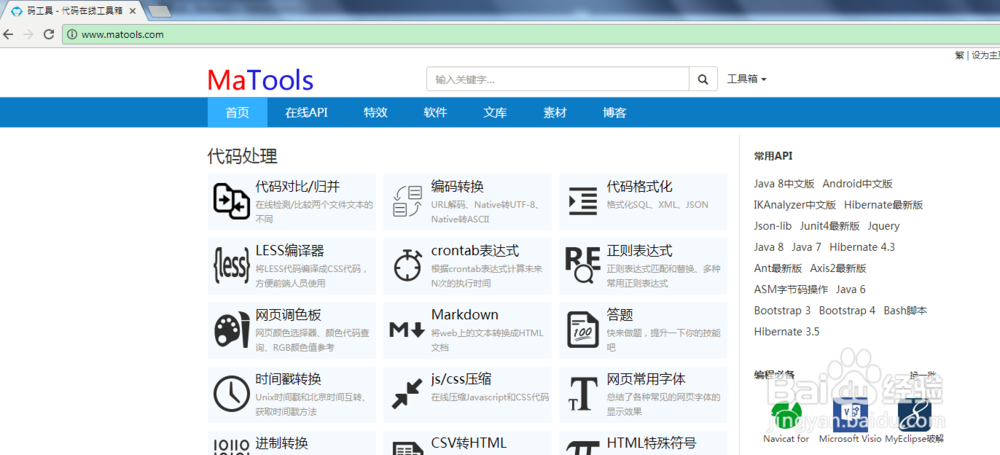Open the CSV转HTML table icon

point(407,449)
